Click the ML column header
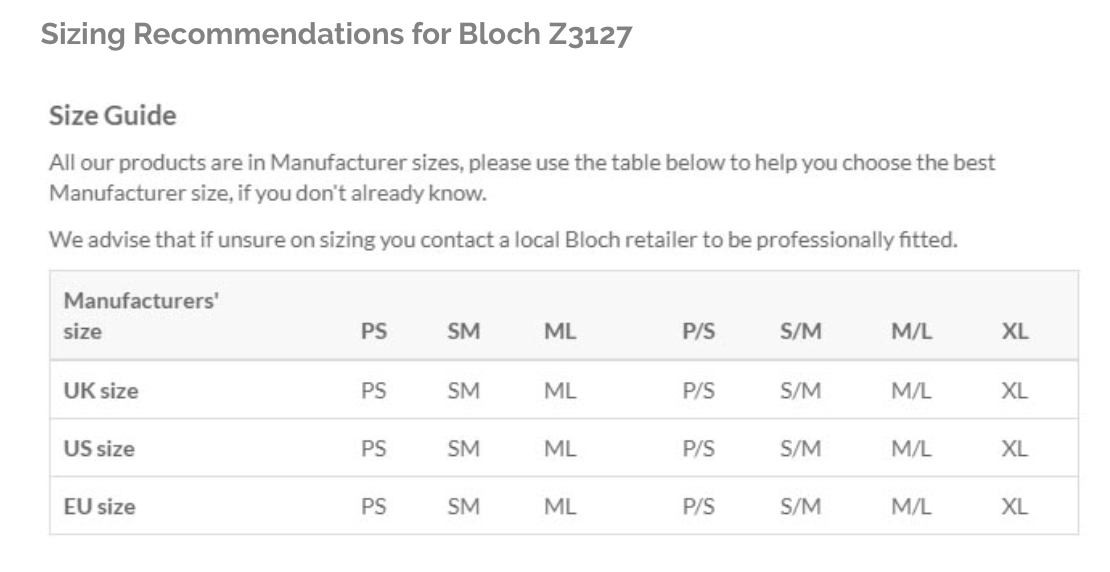Viewport: 1110px width, 572px height. [560, 331]
